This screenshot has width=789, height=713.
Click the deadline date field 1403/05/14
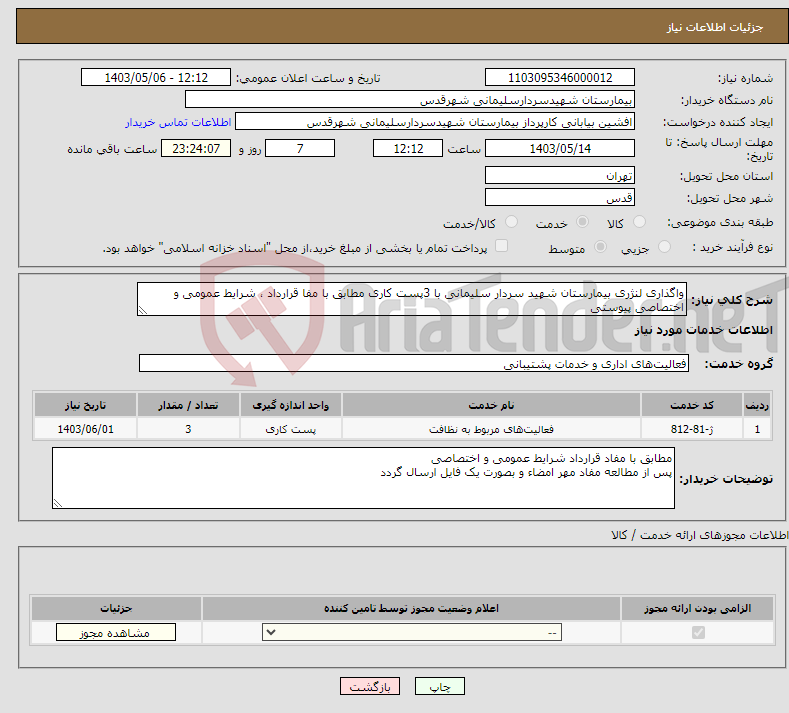tap(560, 148)
